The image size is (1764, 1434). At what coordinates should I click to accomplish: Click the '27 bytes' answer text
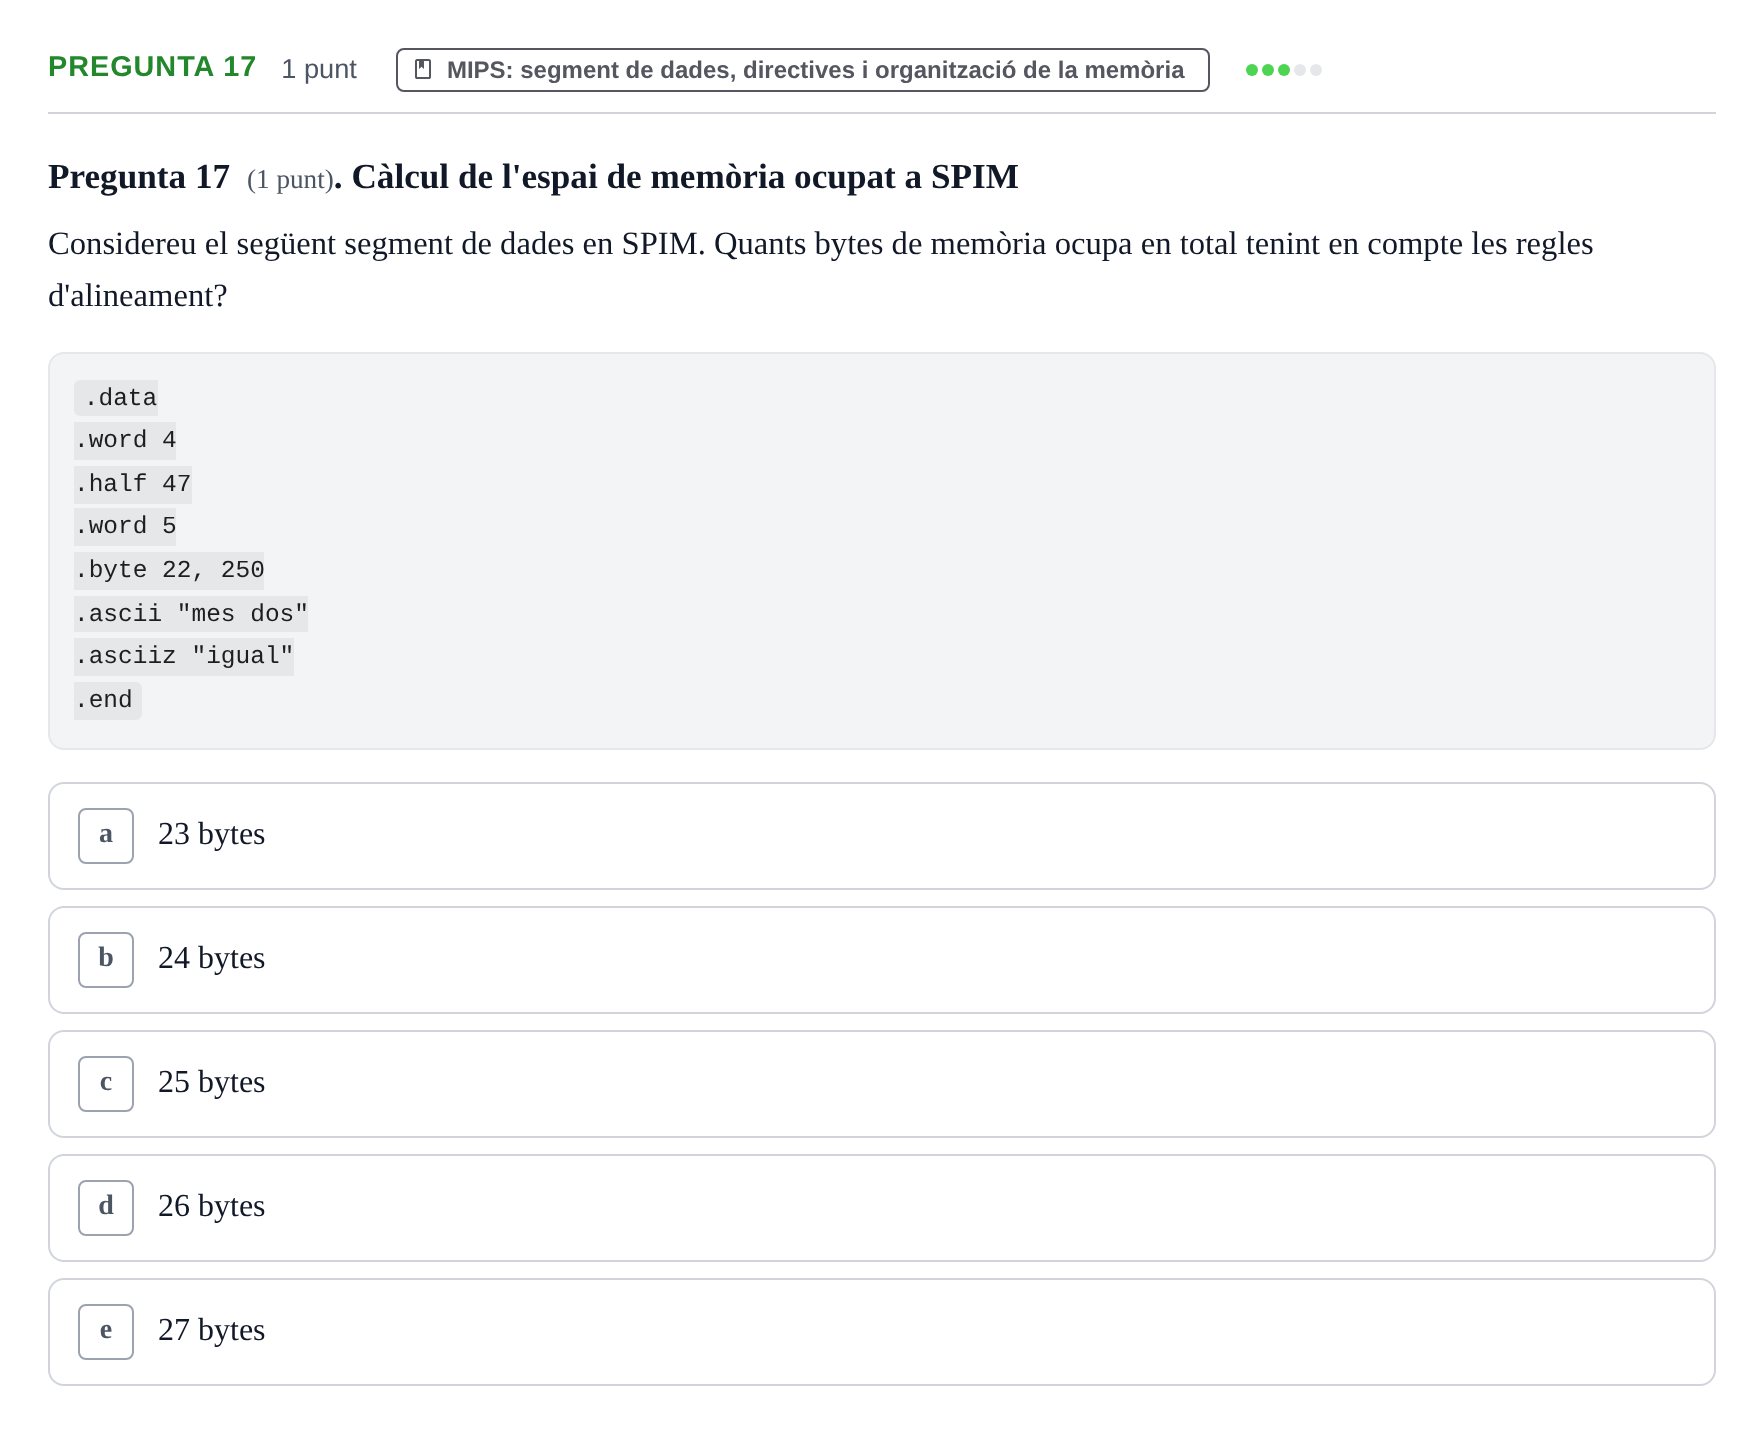(211, 1330)
